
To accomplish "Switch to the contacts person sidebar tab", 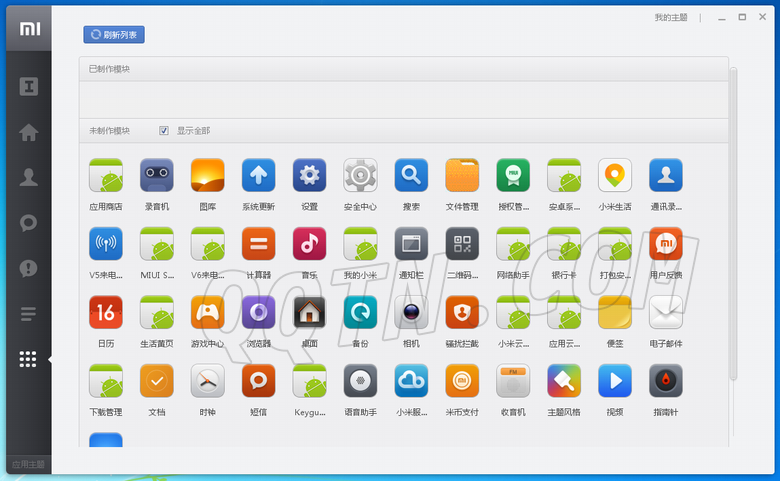I will coord(28,177).
